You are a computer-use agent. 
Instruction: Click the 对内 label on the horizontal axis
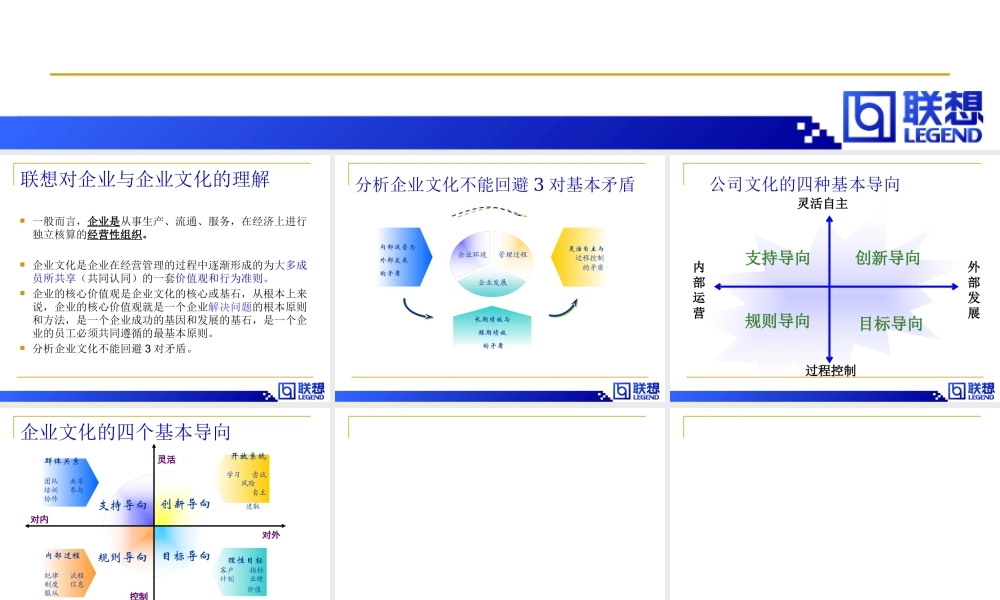(40, 520)
